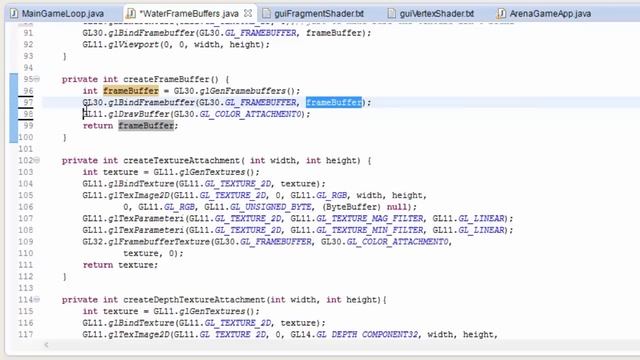The width and height of the screenshot is (640, 360).
Task: Click selected frameBuffer argument on line 97
Action: click(334, 102)
